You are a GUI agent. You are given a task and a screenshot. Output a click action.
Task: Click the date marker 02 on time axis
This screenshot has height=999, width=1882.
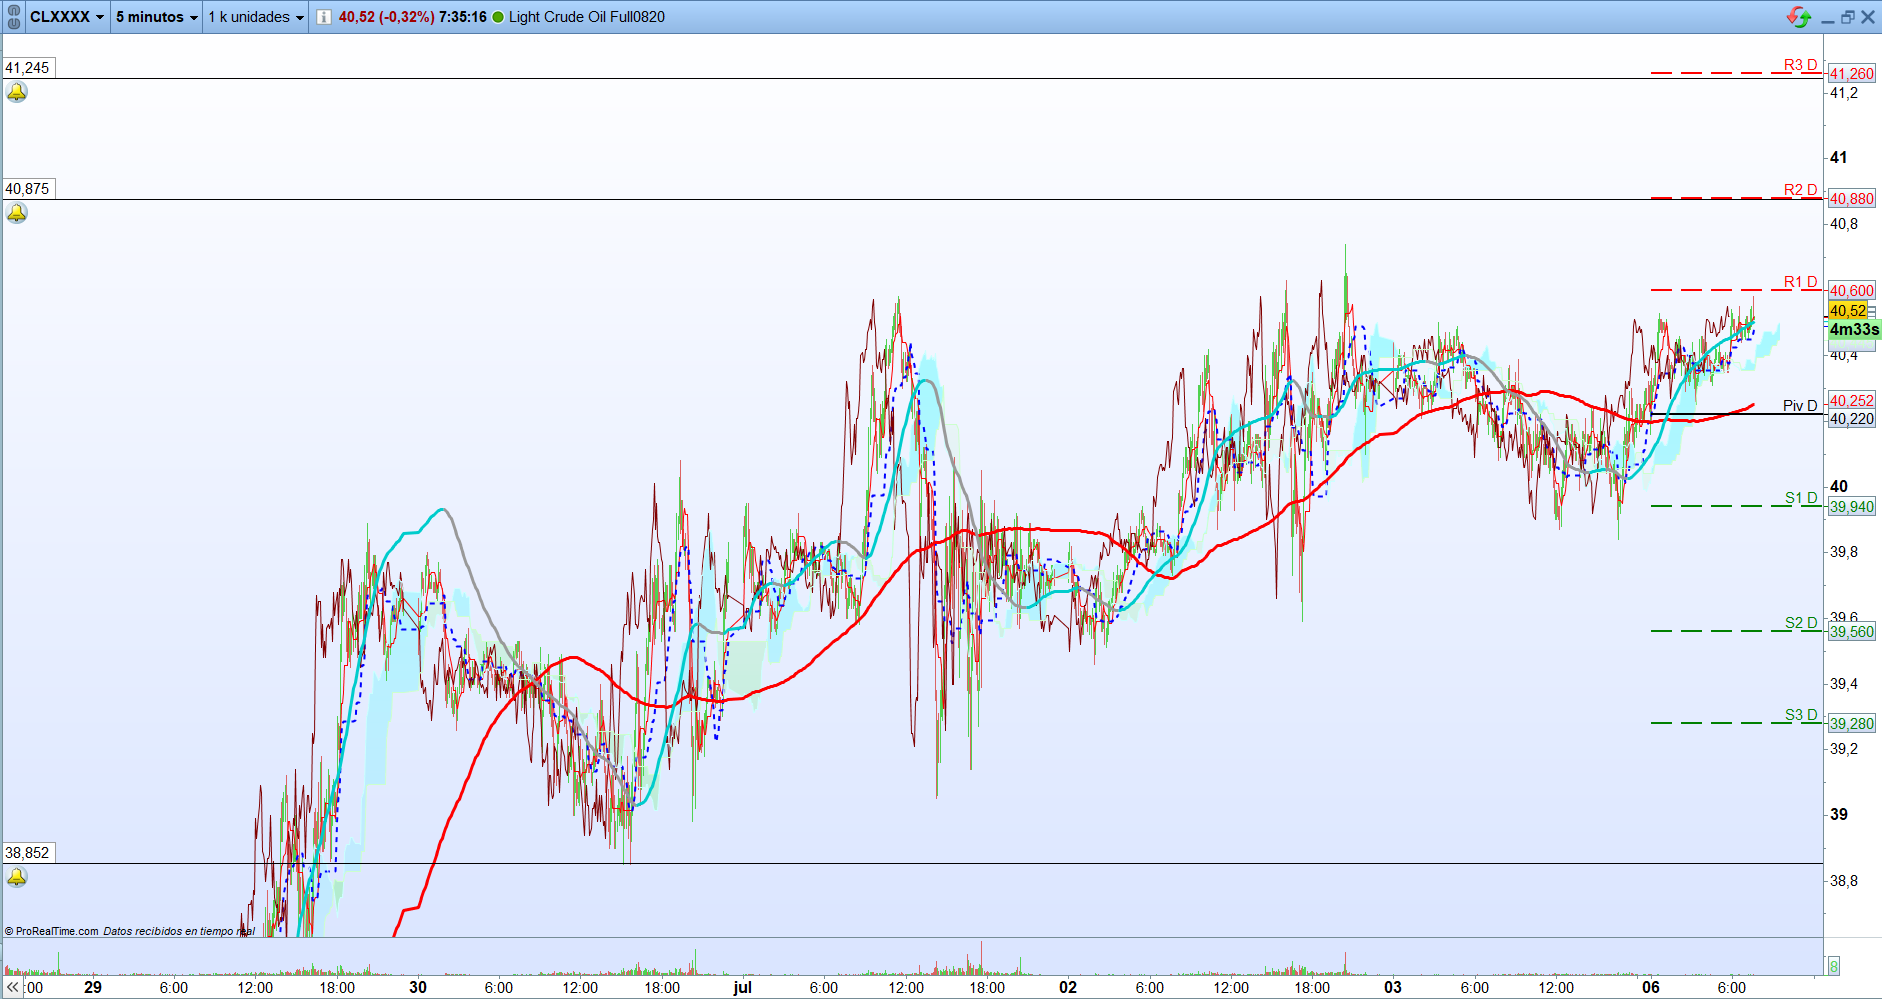1068,987
